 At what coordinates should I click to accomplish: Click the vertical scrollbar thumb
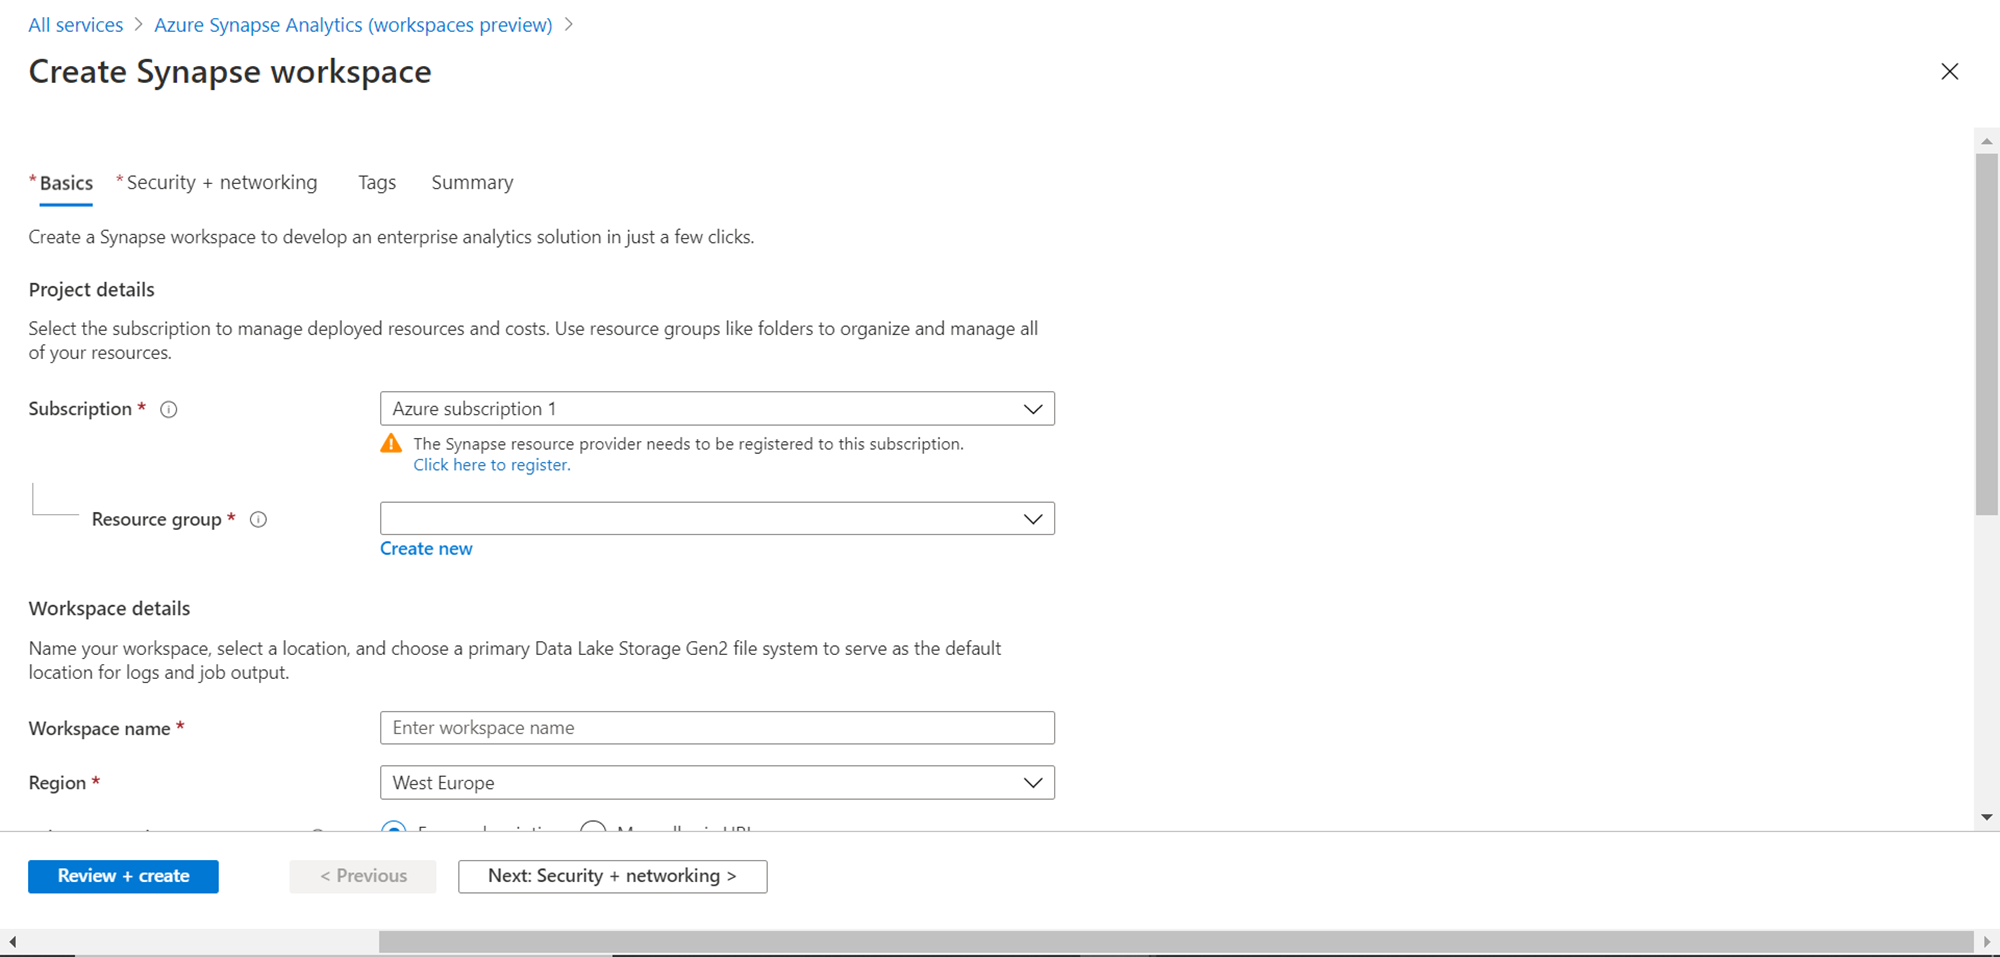tap(1986, 334)
